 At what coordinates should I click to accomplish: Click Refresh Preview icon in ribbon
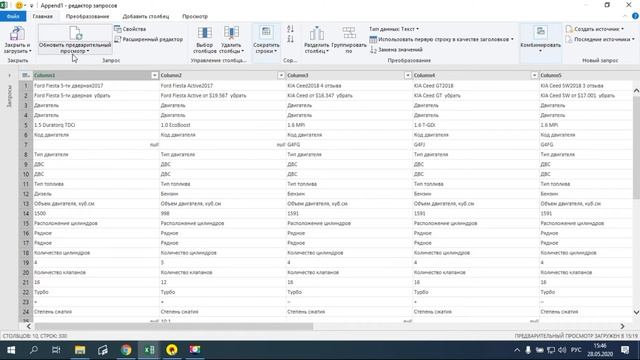pyautogui.click(x=76, y=33)
